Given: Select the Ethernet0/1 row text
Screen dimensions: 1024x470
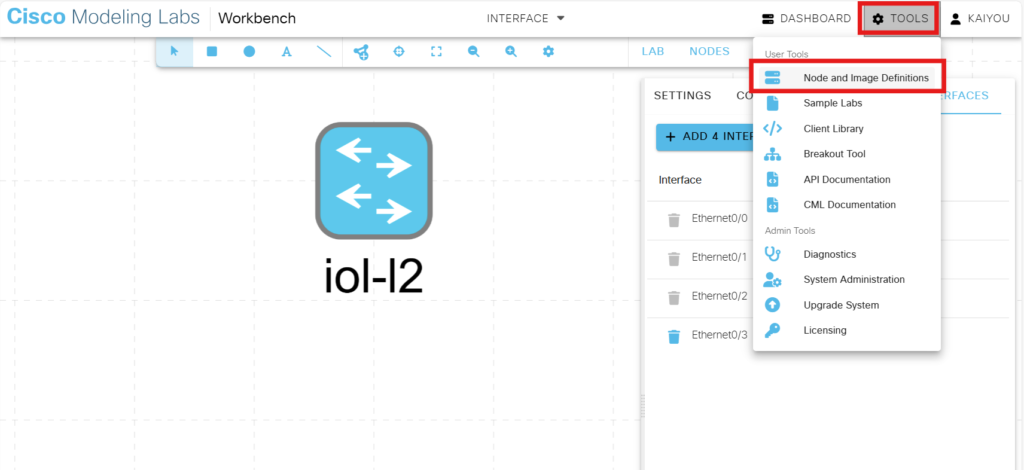Looking at the screenshot, I should click(x=719, y=257).
